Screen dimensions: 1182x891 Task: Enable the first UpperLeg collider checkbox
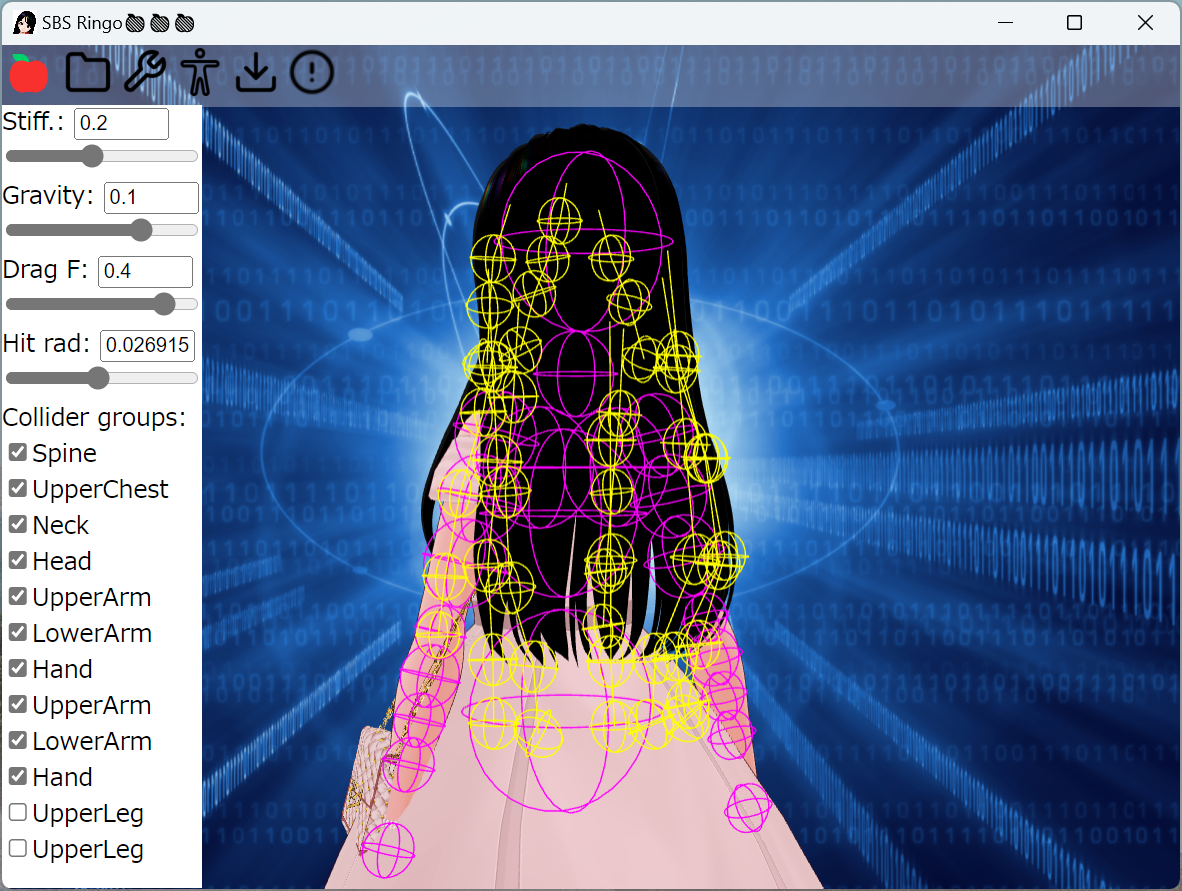pyautogui.click(x=18, y=812)
